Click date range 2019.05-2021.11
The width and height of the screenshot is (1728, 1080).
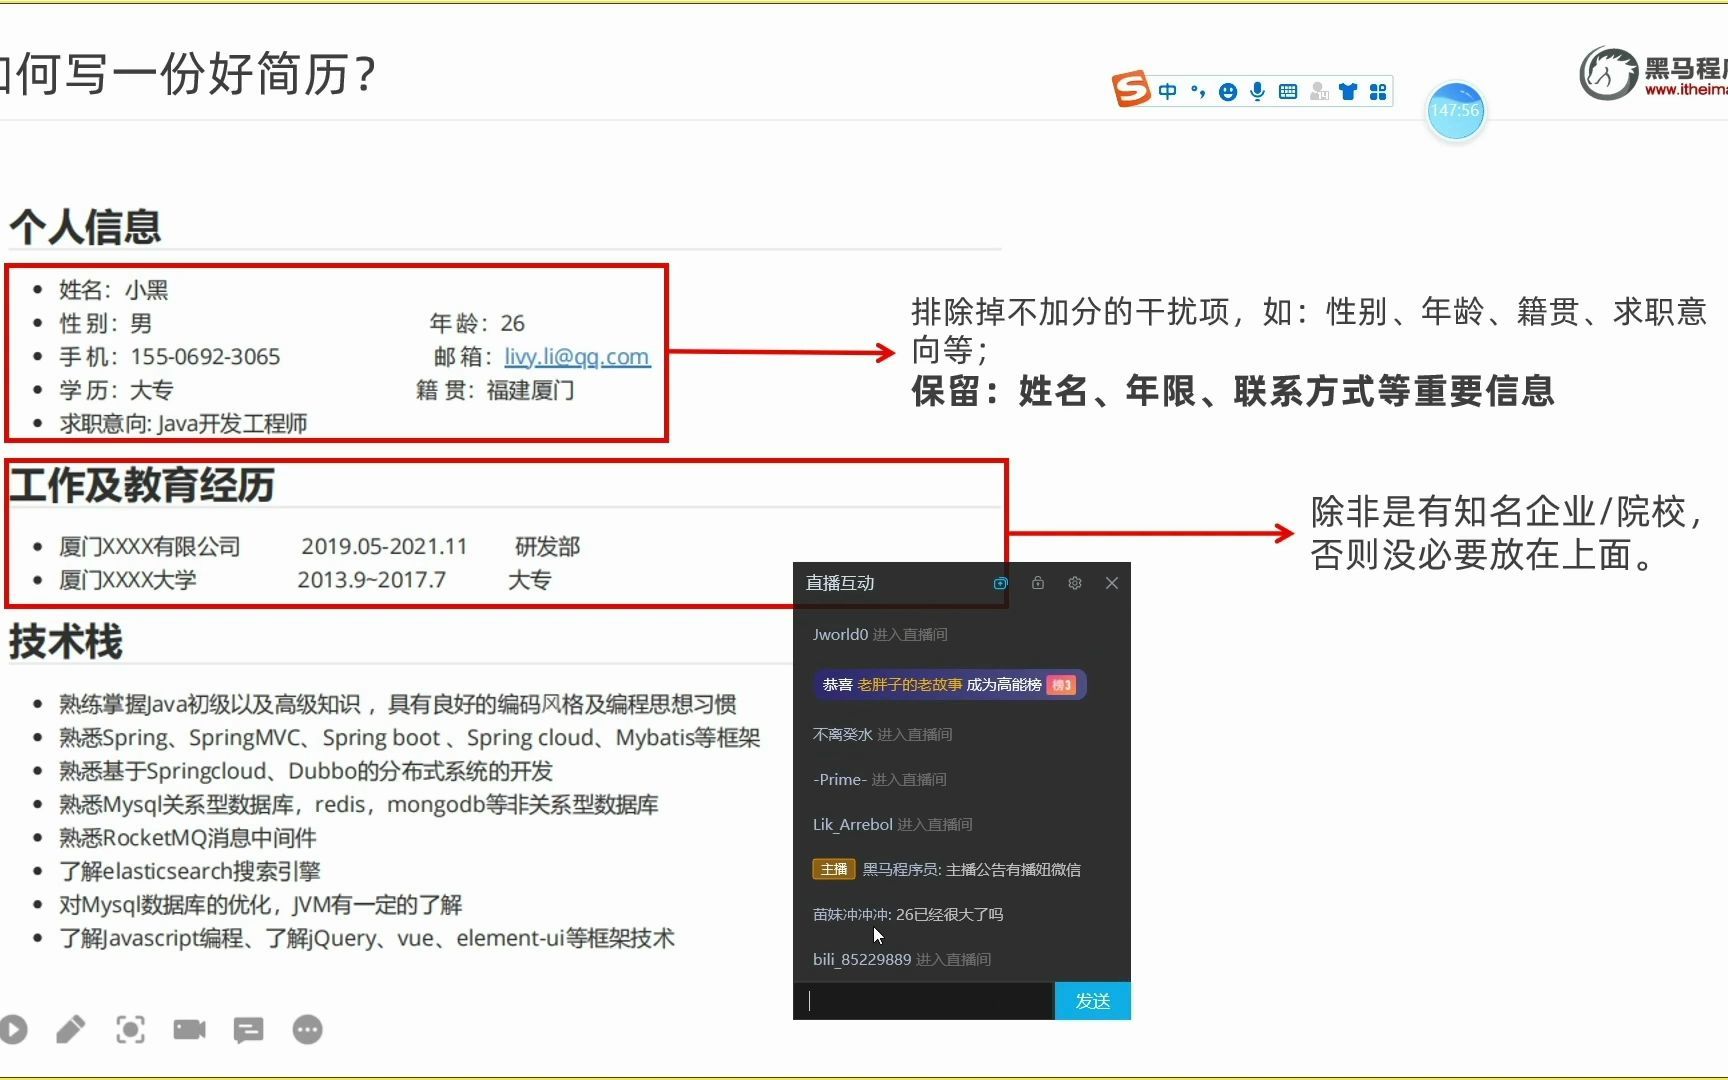pos(384,546)
